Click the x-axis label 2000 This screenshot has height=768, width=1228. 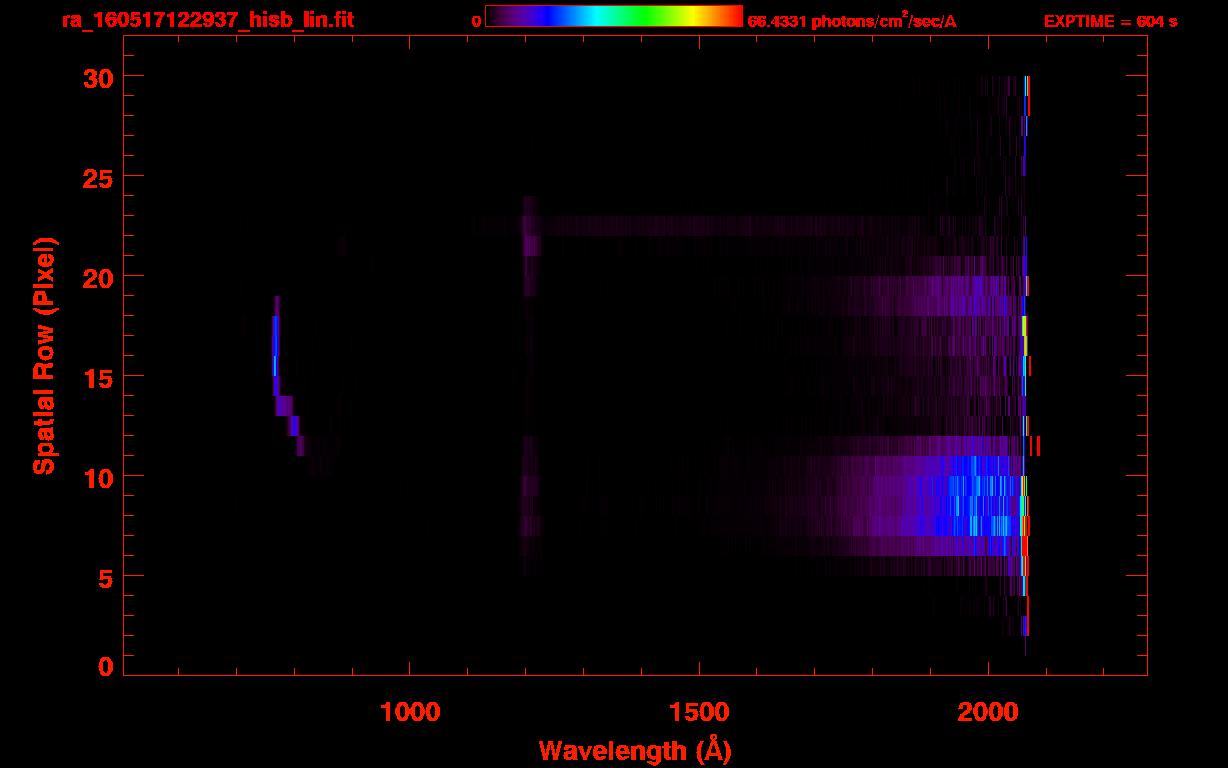[x=988, y=712]
